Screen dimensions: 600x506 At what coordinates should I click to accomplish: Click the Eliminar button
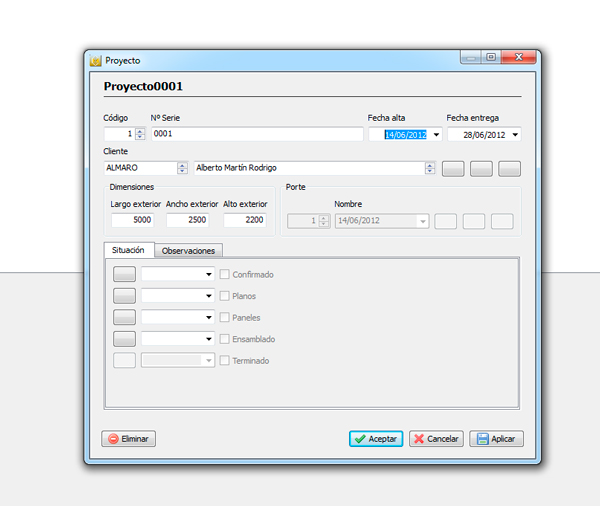[129, 439]
